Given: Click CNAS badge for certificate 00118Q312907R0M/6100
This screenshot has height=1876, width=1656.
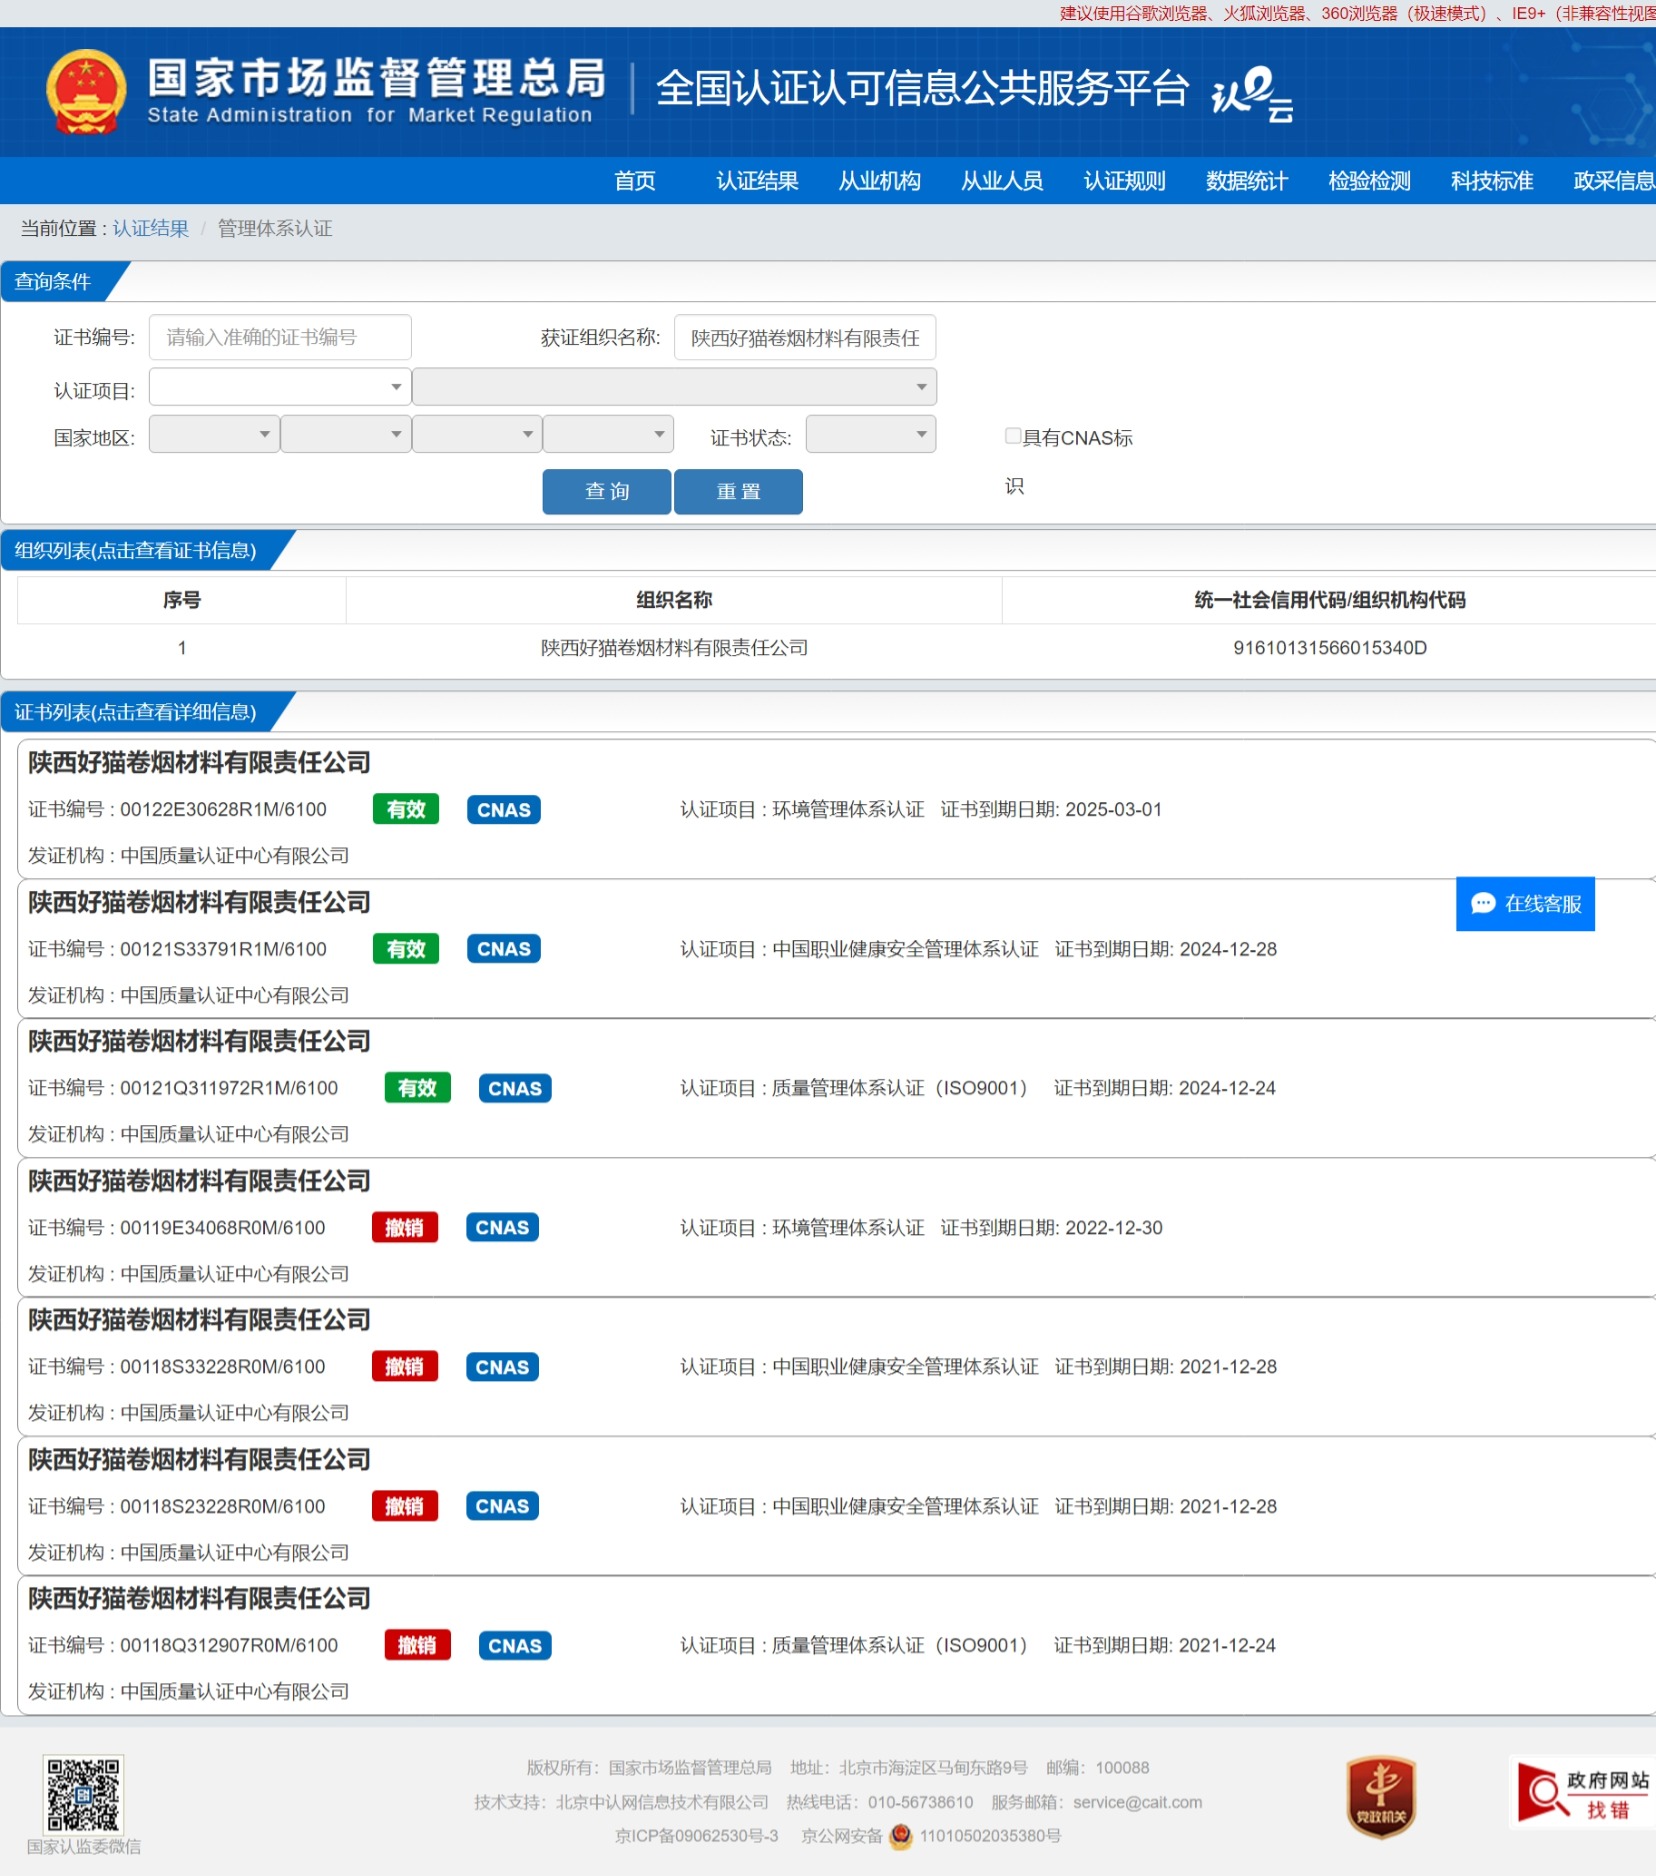Looking at the screenshot, I should pyautogui.click(x=515, y=1645).
